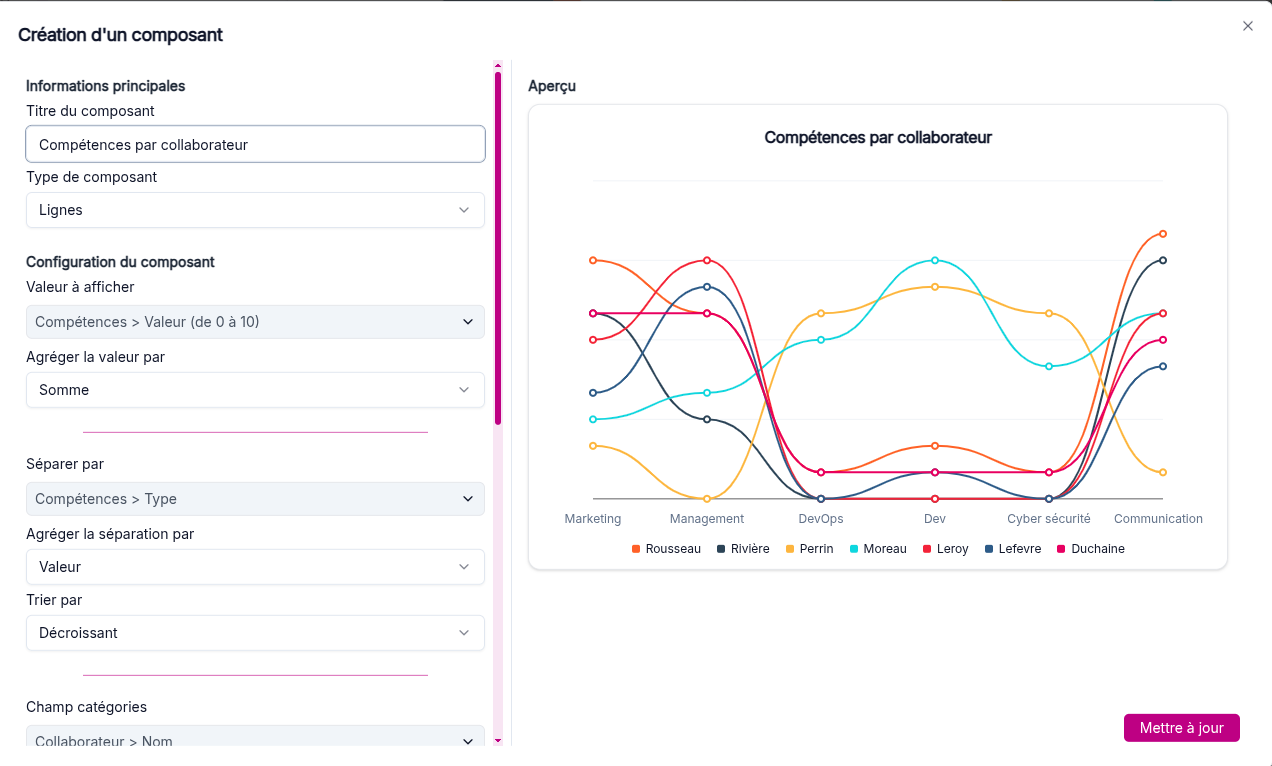
Task: Open the "Agréger la valeur par" dropdown showing Somme
Action: [254, 390]
